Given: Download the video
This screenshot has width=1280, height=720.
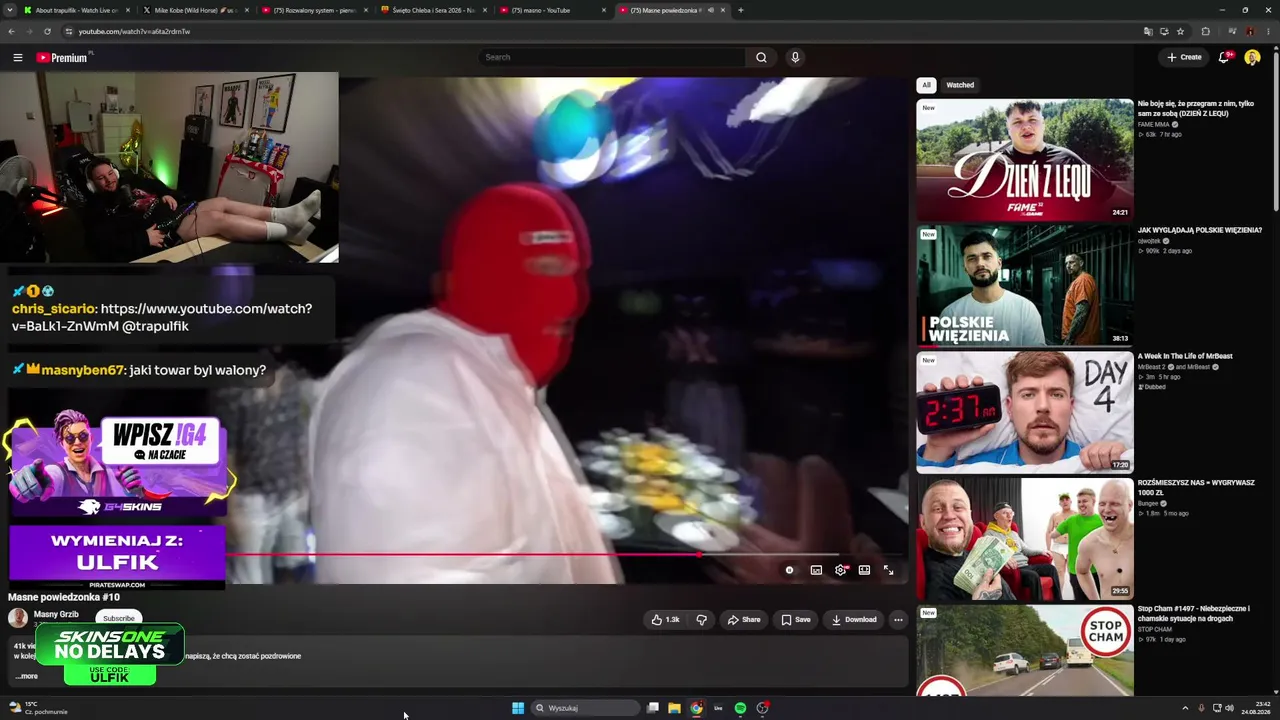Looking at the screenshot, I should [854, 620].
